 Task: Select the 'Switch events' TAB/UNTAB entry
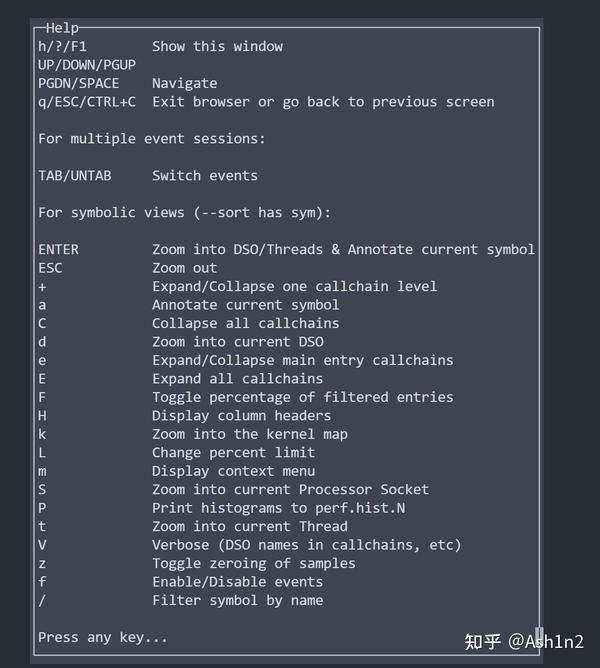[x=205, y=176]
